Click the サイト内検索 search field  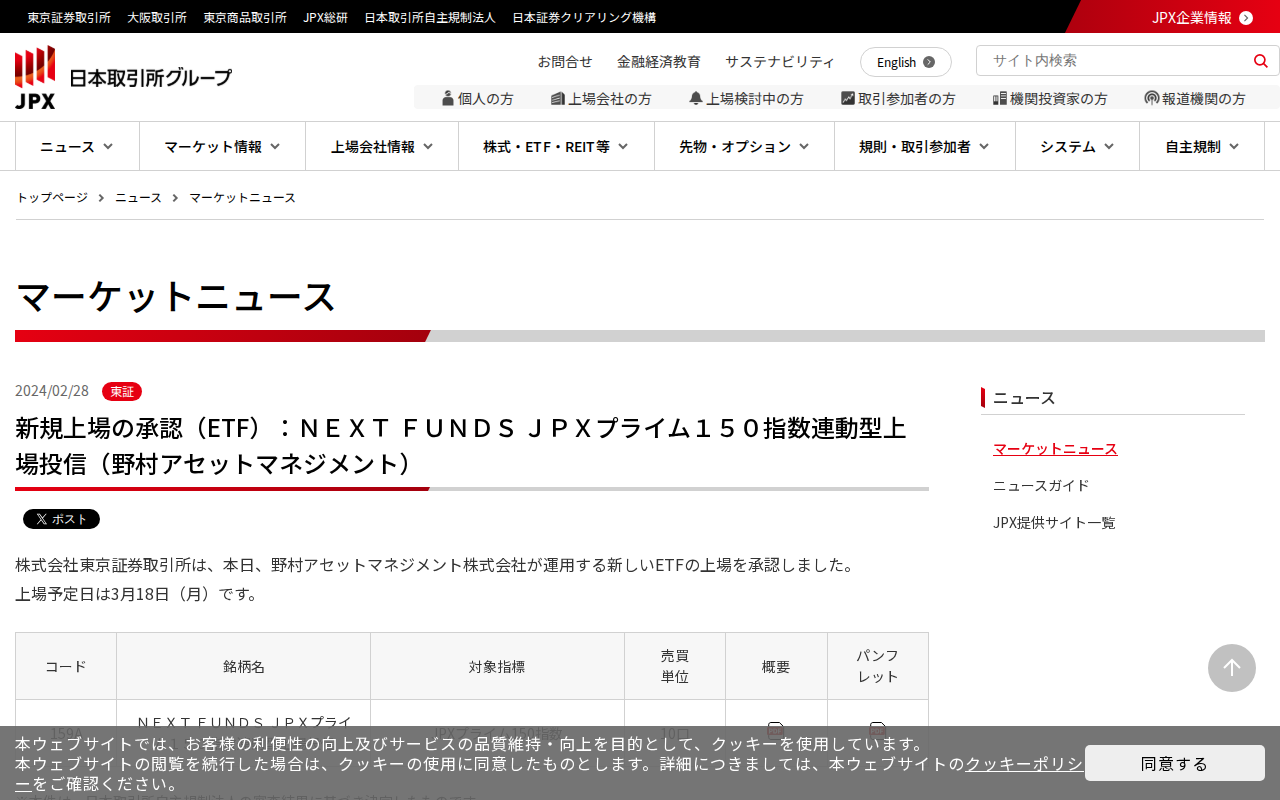pyautogui.click(x=1115, y=60)
